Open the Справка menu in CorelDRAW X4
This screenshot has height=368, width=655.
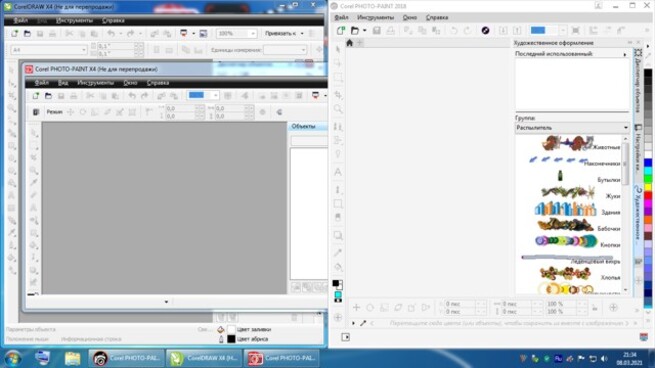(x=113, y=20)
